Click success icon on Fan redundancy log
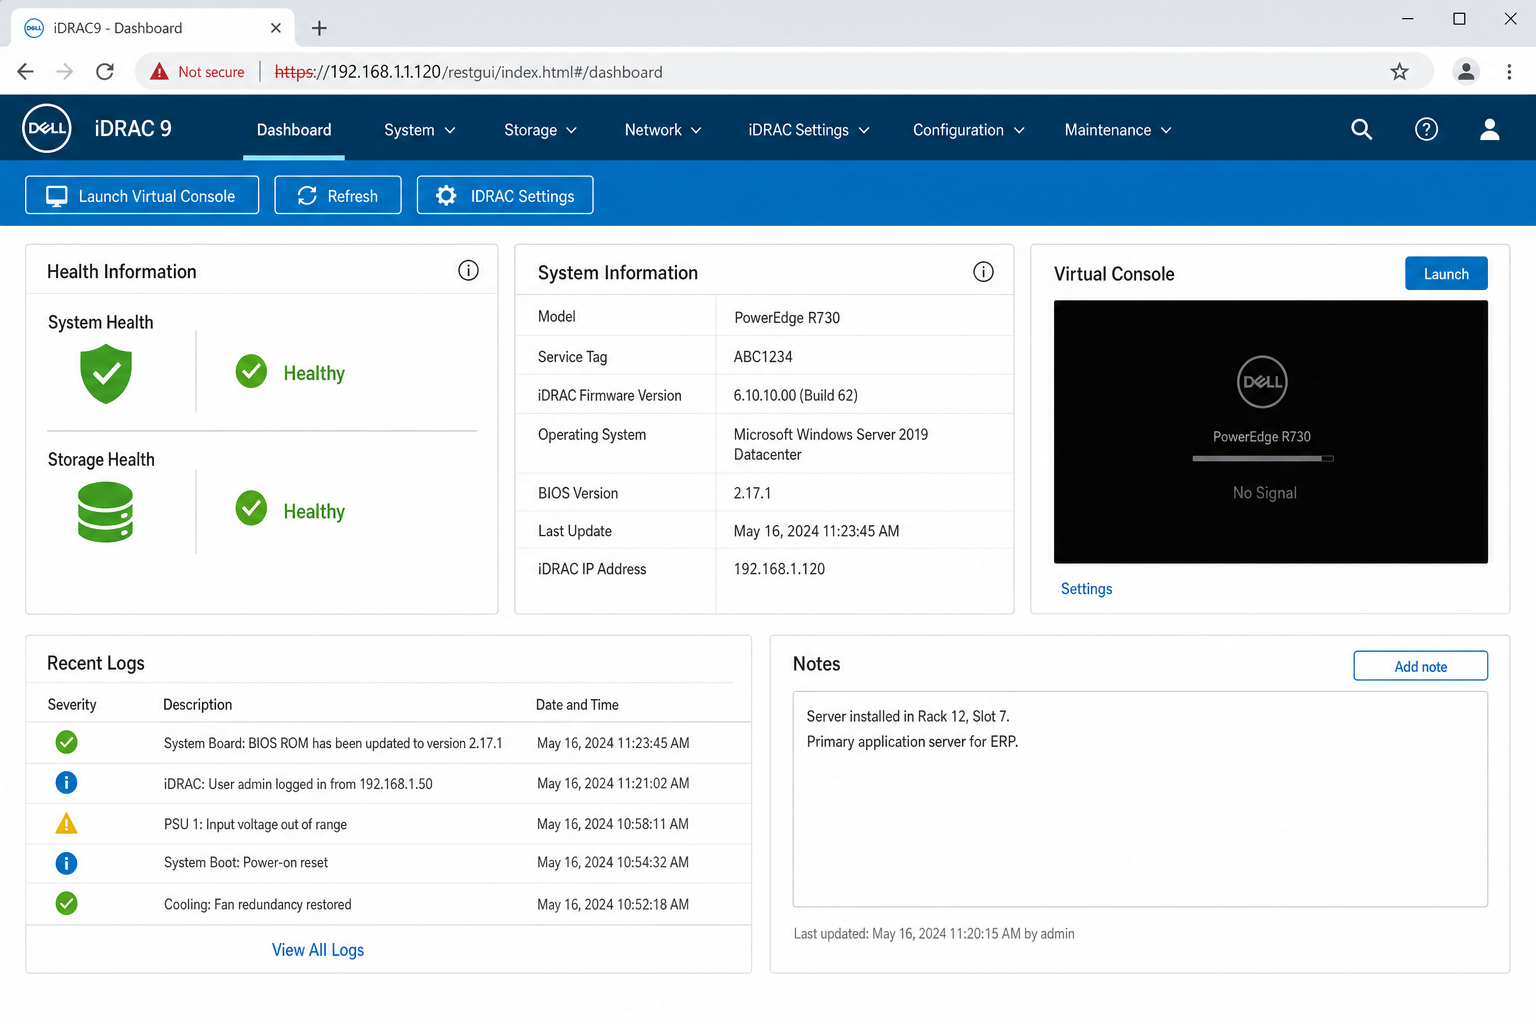This screenshot has width=1536, height=1024. pyautogui.click(x=66, y=904)
